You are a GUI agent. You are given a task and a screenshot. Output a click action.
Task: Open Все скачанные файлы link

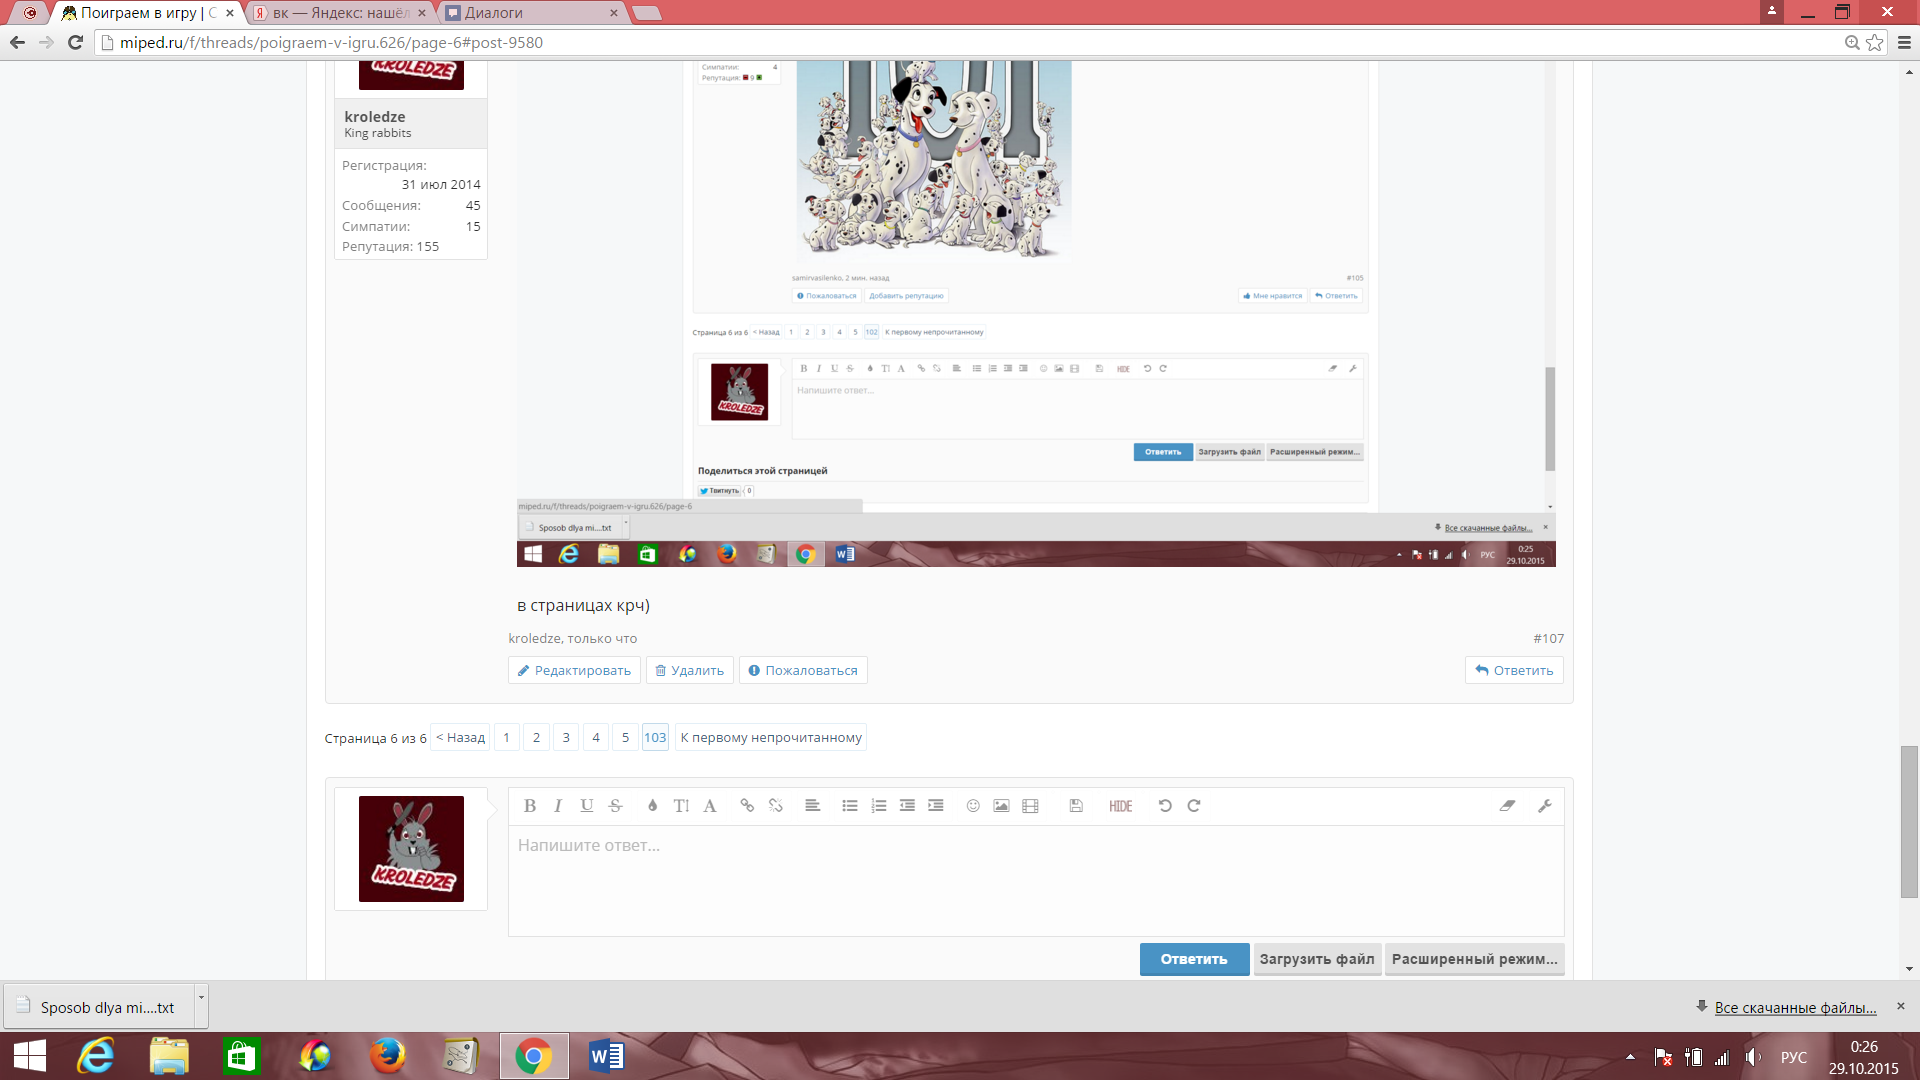coord(1795,1007)
